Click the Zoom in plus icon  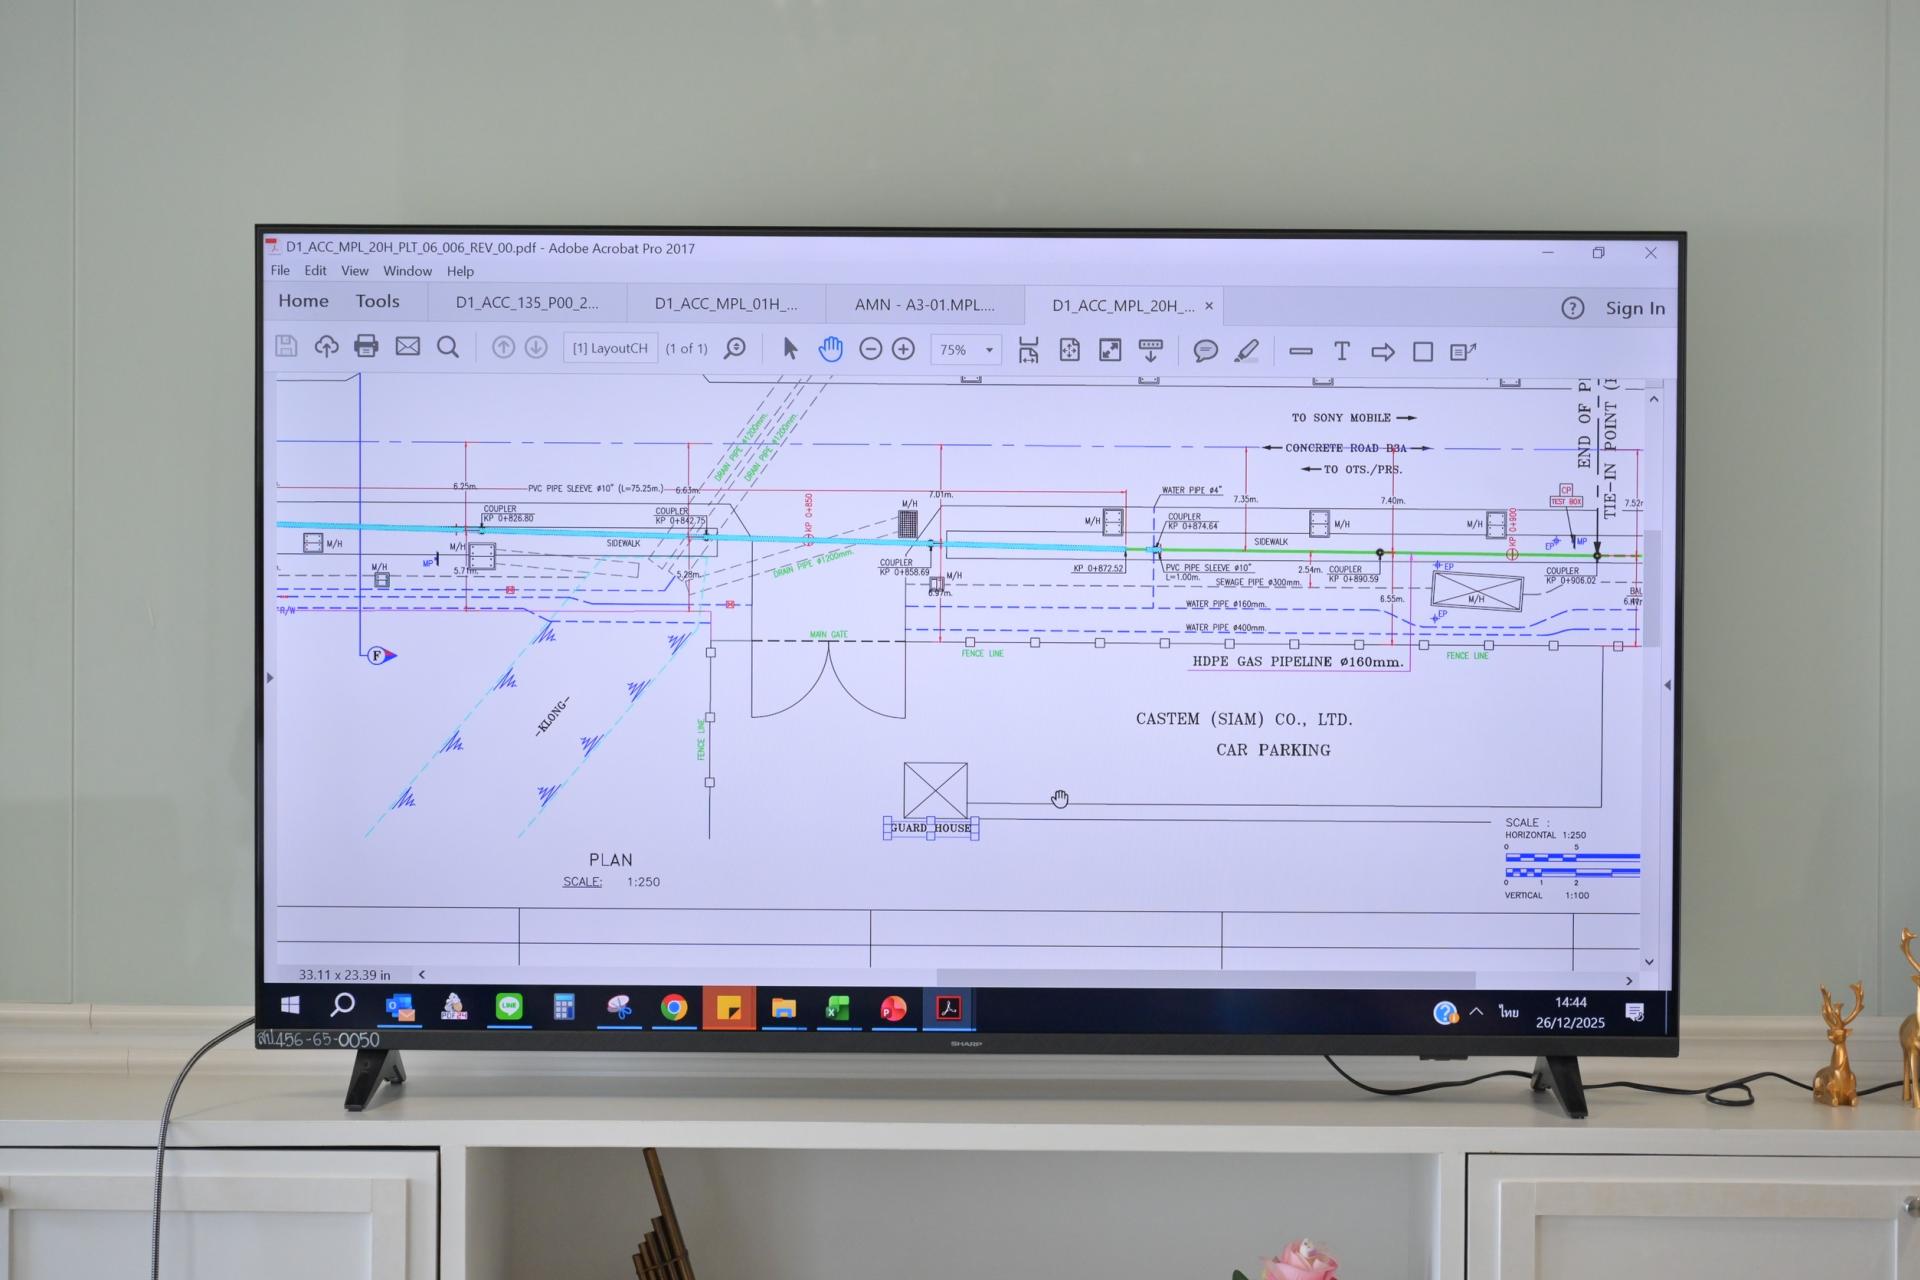tap(903, 348)
